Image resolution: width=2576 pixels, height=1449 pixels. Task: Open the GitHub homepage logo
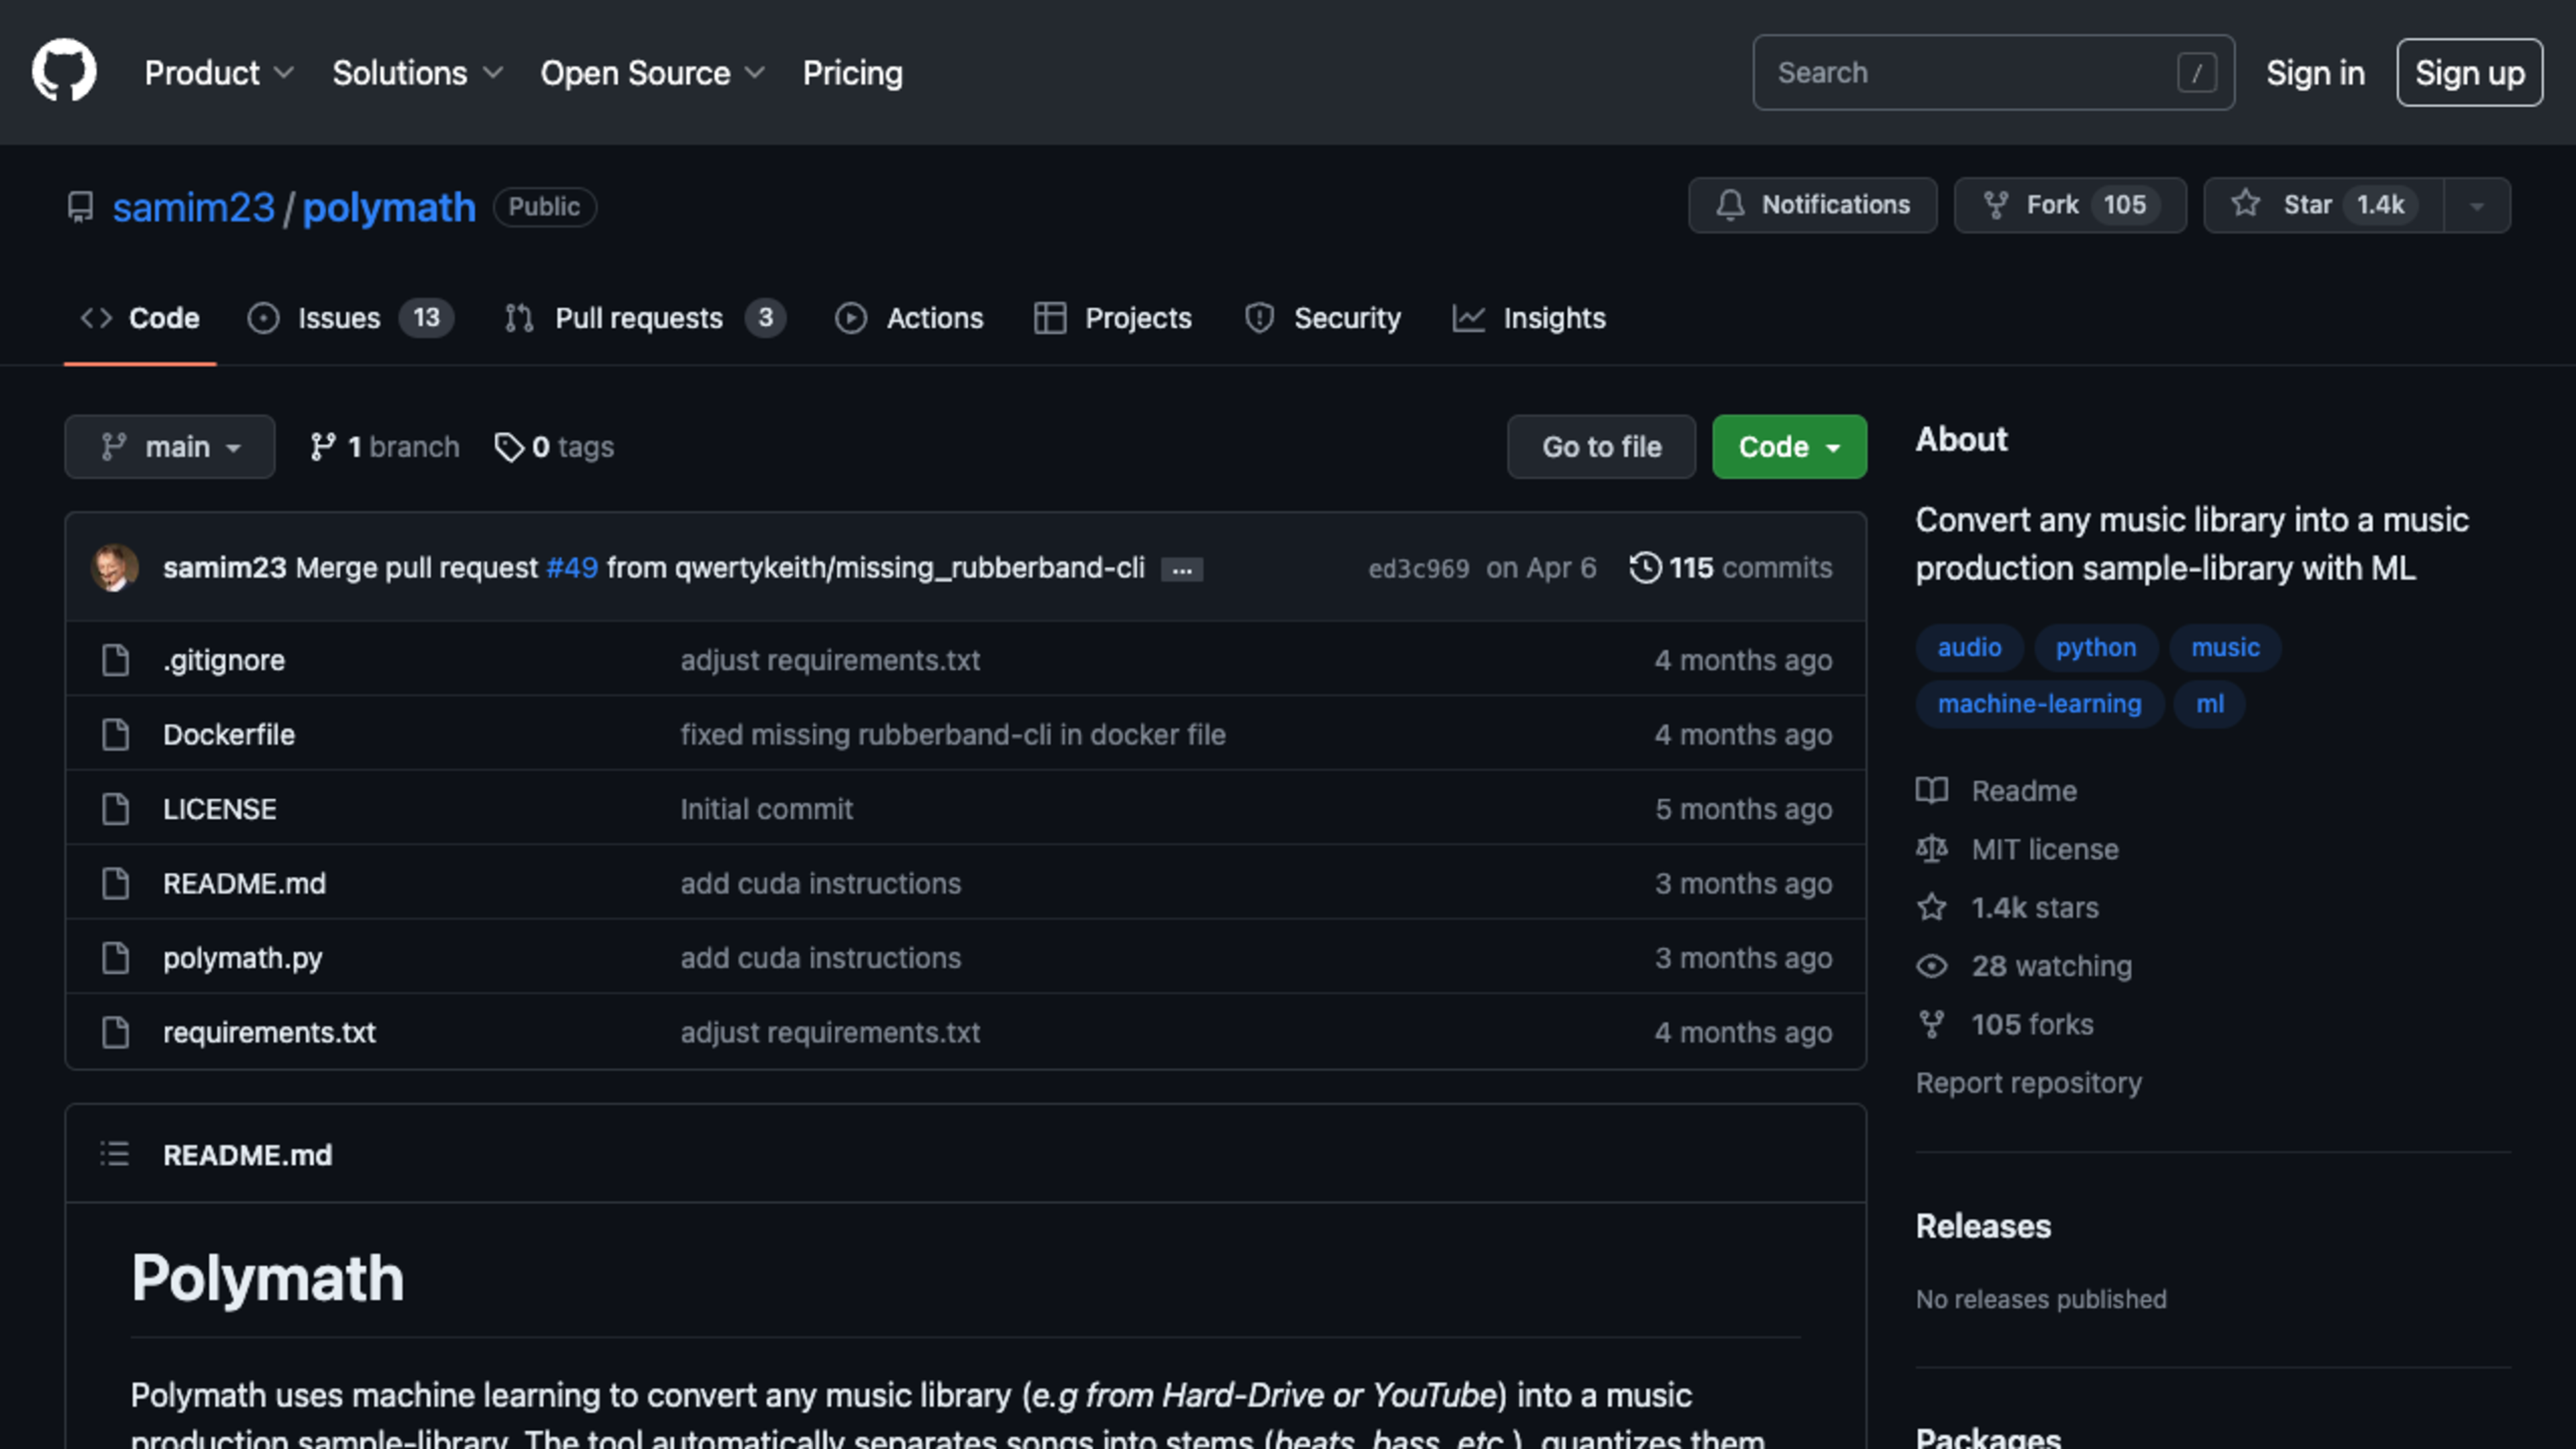(x=64, y=71)
